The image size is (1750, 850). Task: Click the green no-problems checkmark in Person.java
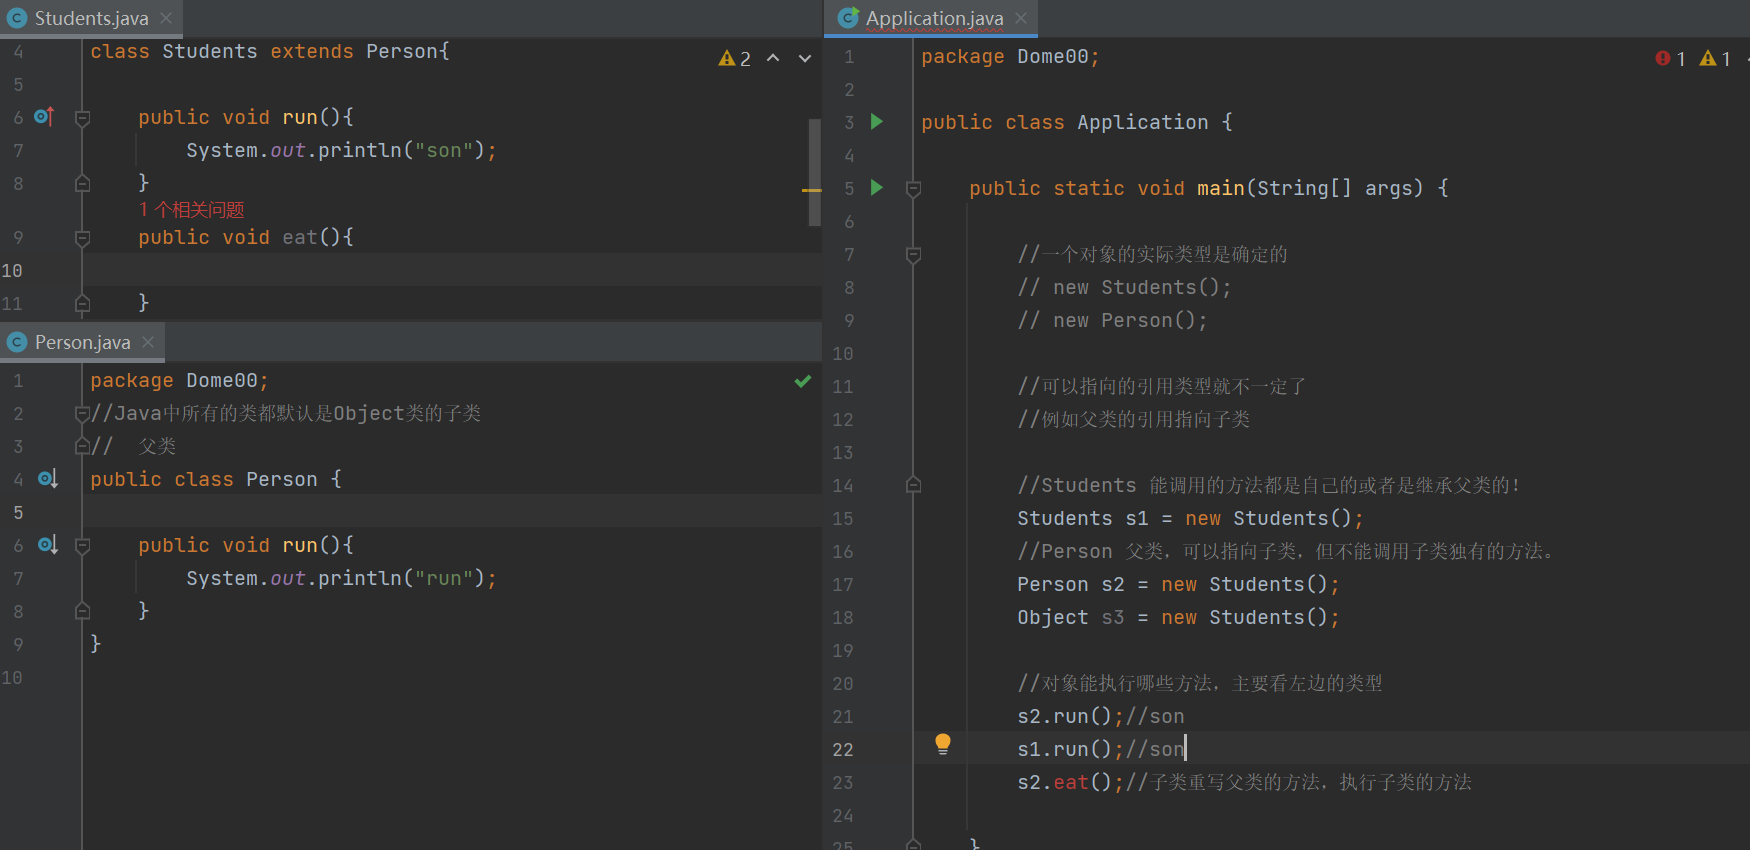(x=803, y=381)
